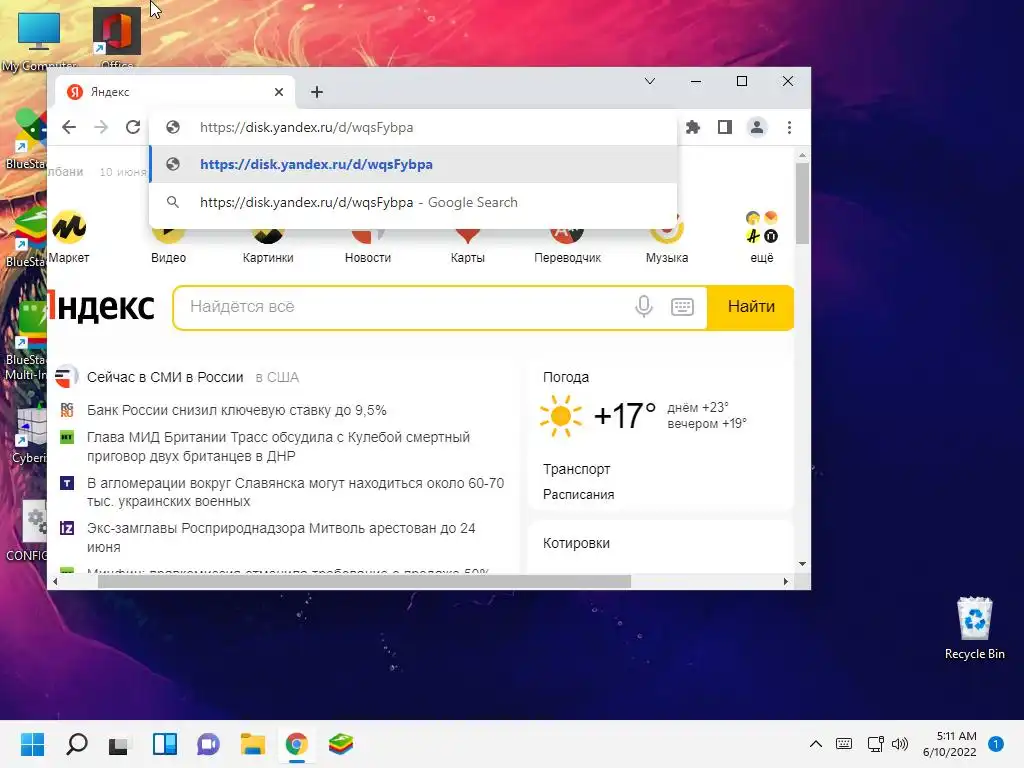
Task: Click the yellow Найти button
Action: 751,307
